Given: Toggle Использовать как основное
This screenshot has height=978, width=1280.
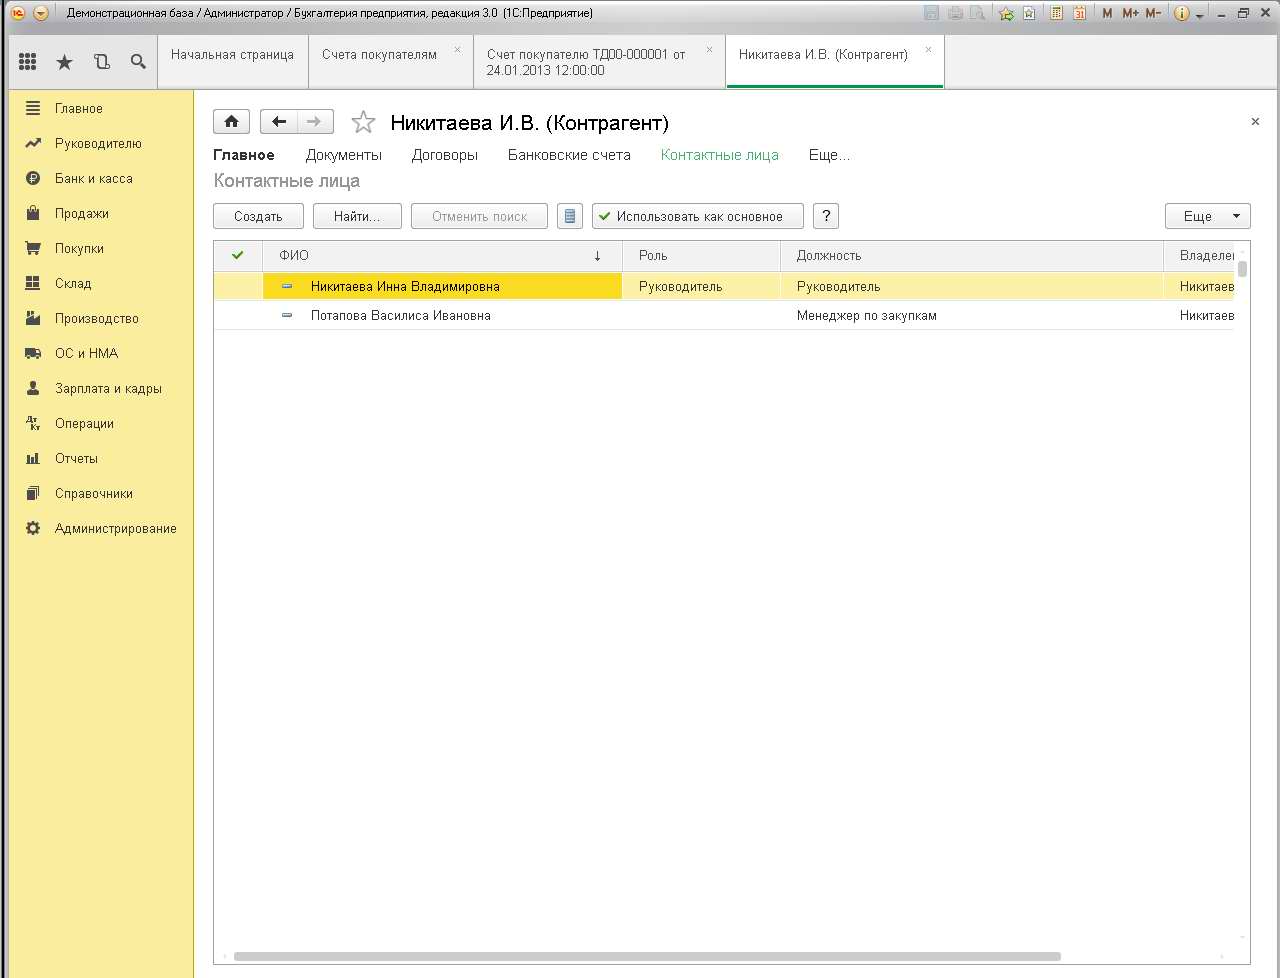Looking at the screenshot, I should (x=697, y=216).
